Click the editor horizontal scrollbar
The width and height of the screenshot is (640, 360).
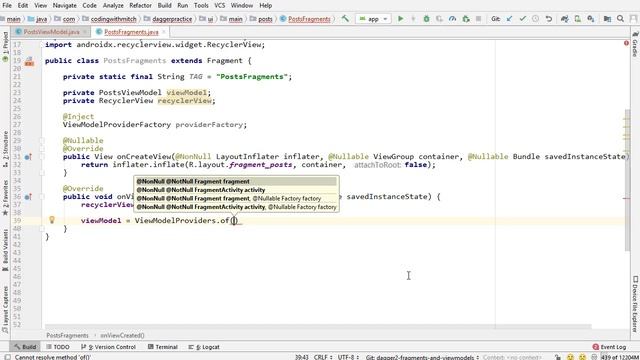[x=318, y=327]
